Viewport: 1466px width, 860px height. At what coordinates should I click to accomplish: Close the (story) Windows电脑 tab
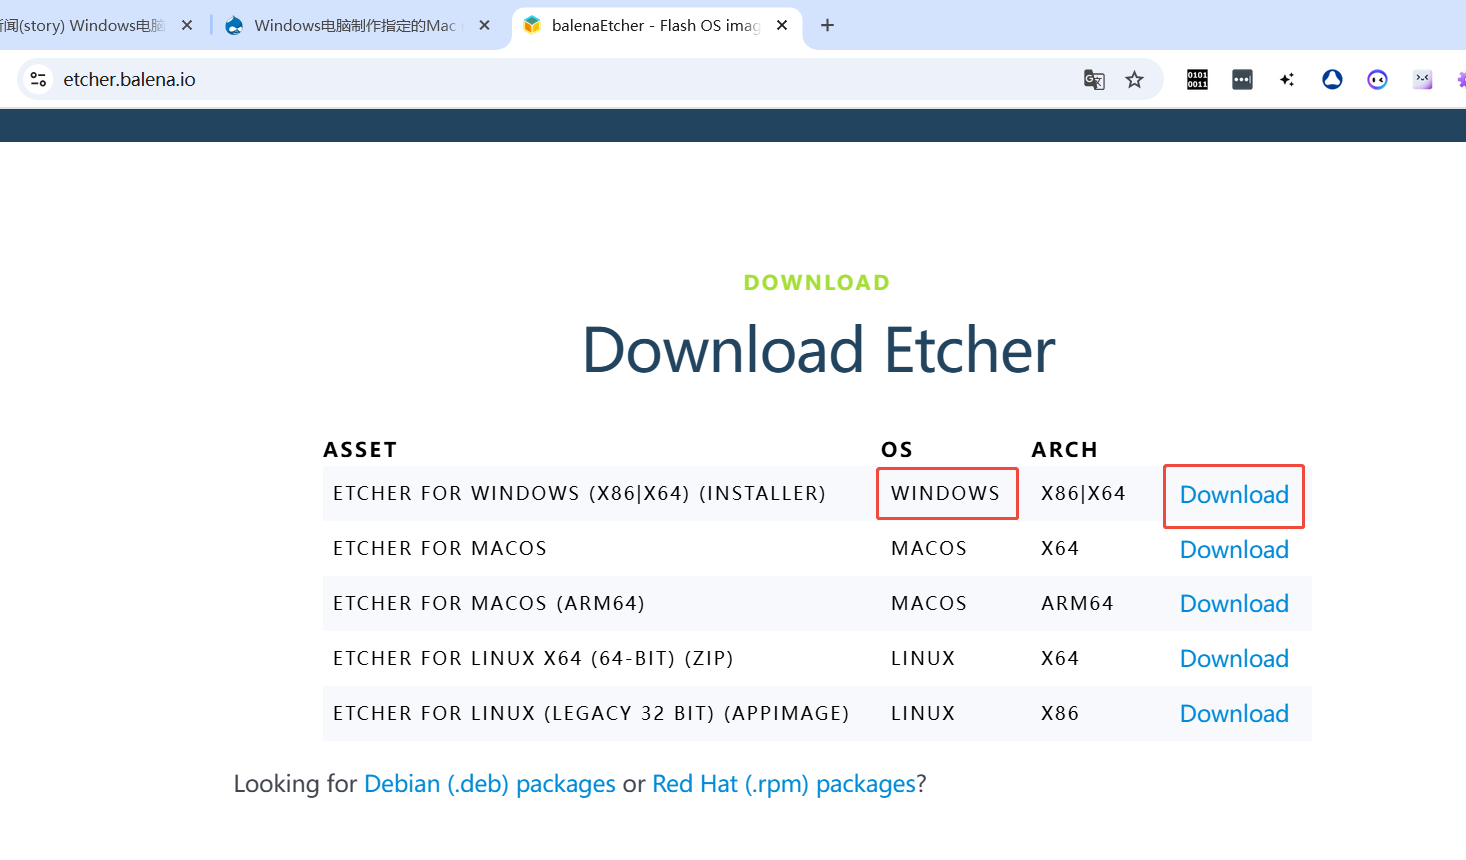(187, 25)
